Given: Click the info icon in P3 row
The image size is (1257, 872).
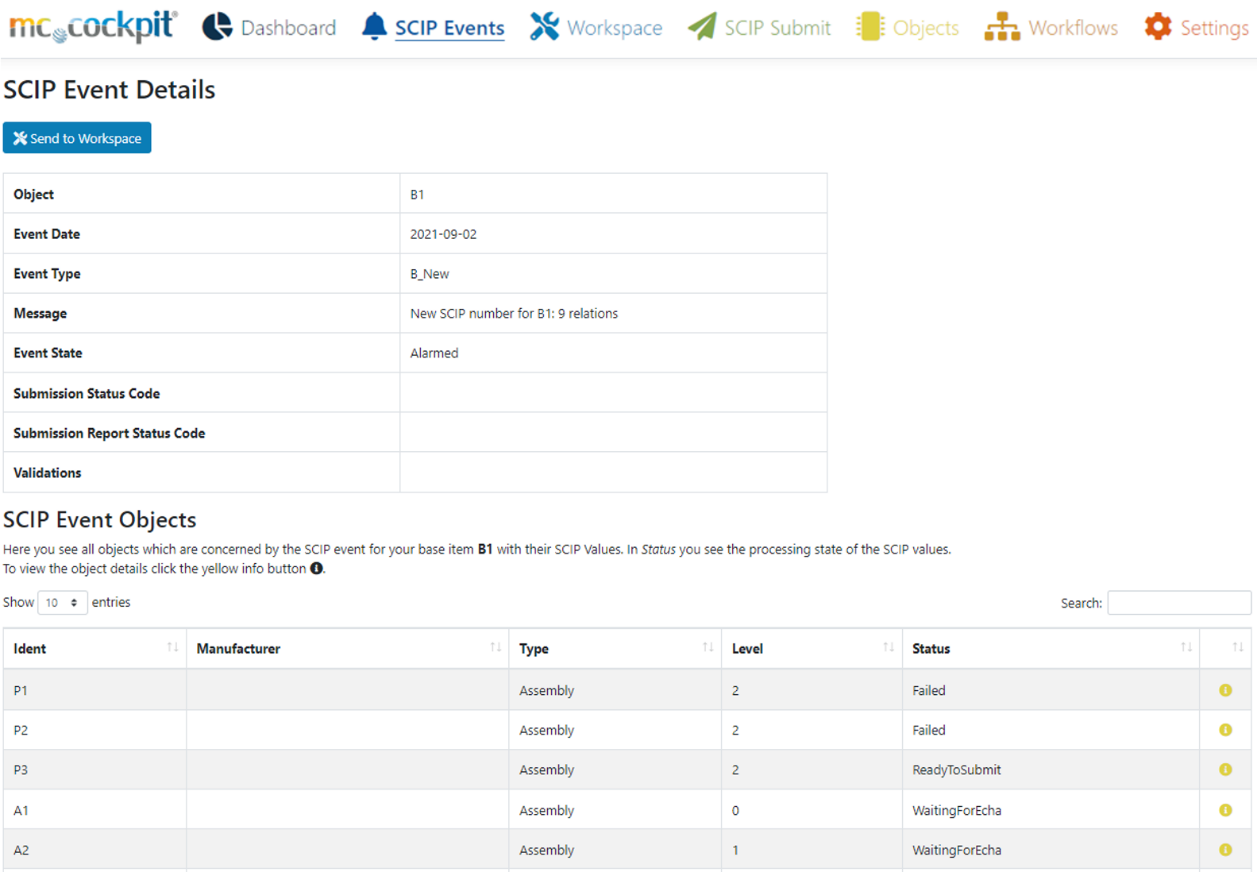Looking at the screenshot, I should coord(1225,770).
